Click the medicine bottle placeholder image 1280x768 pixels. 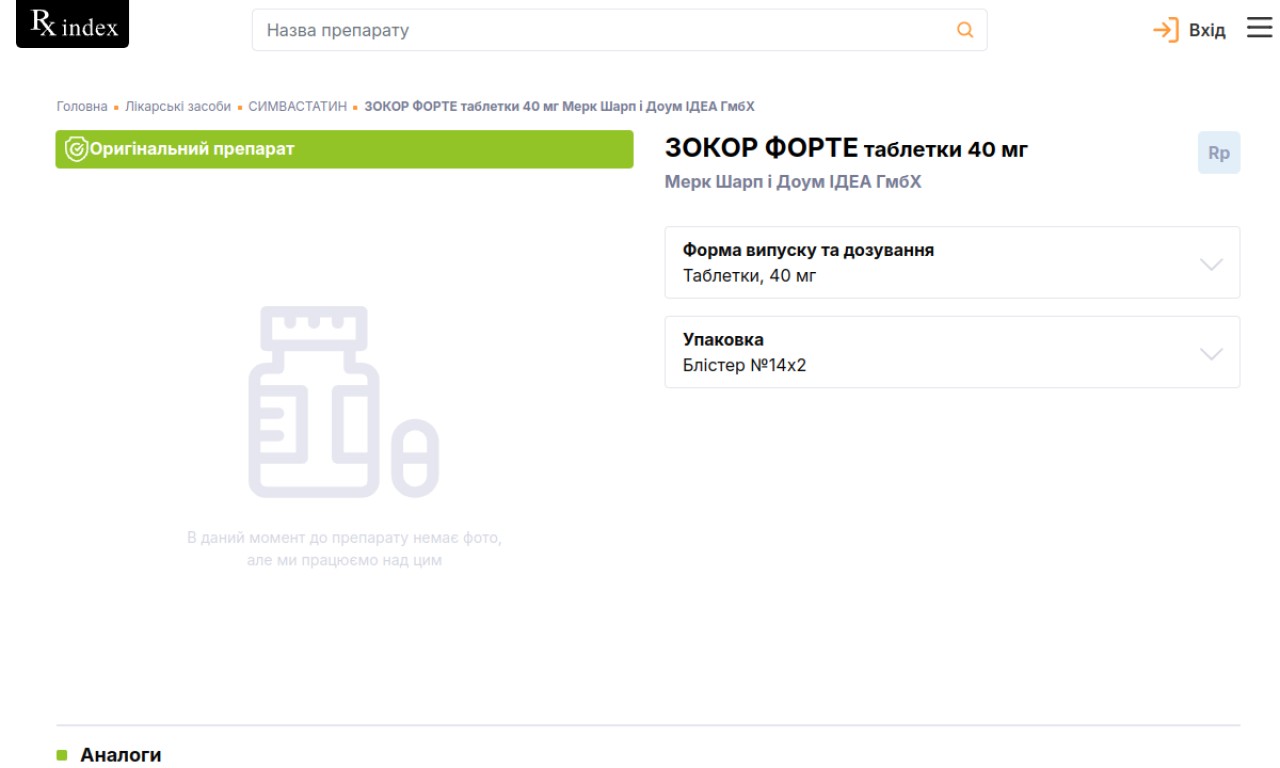coord(344,402)
